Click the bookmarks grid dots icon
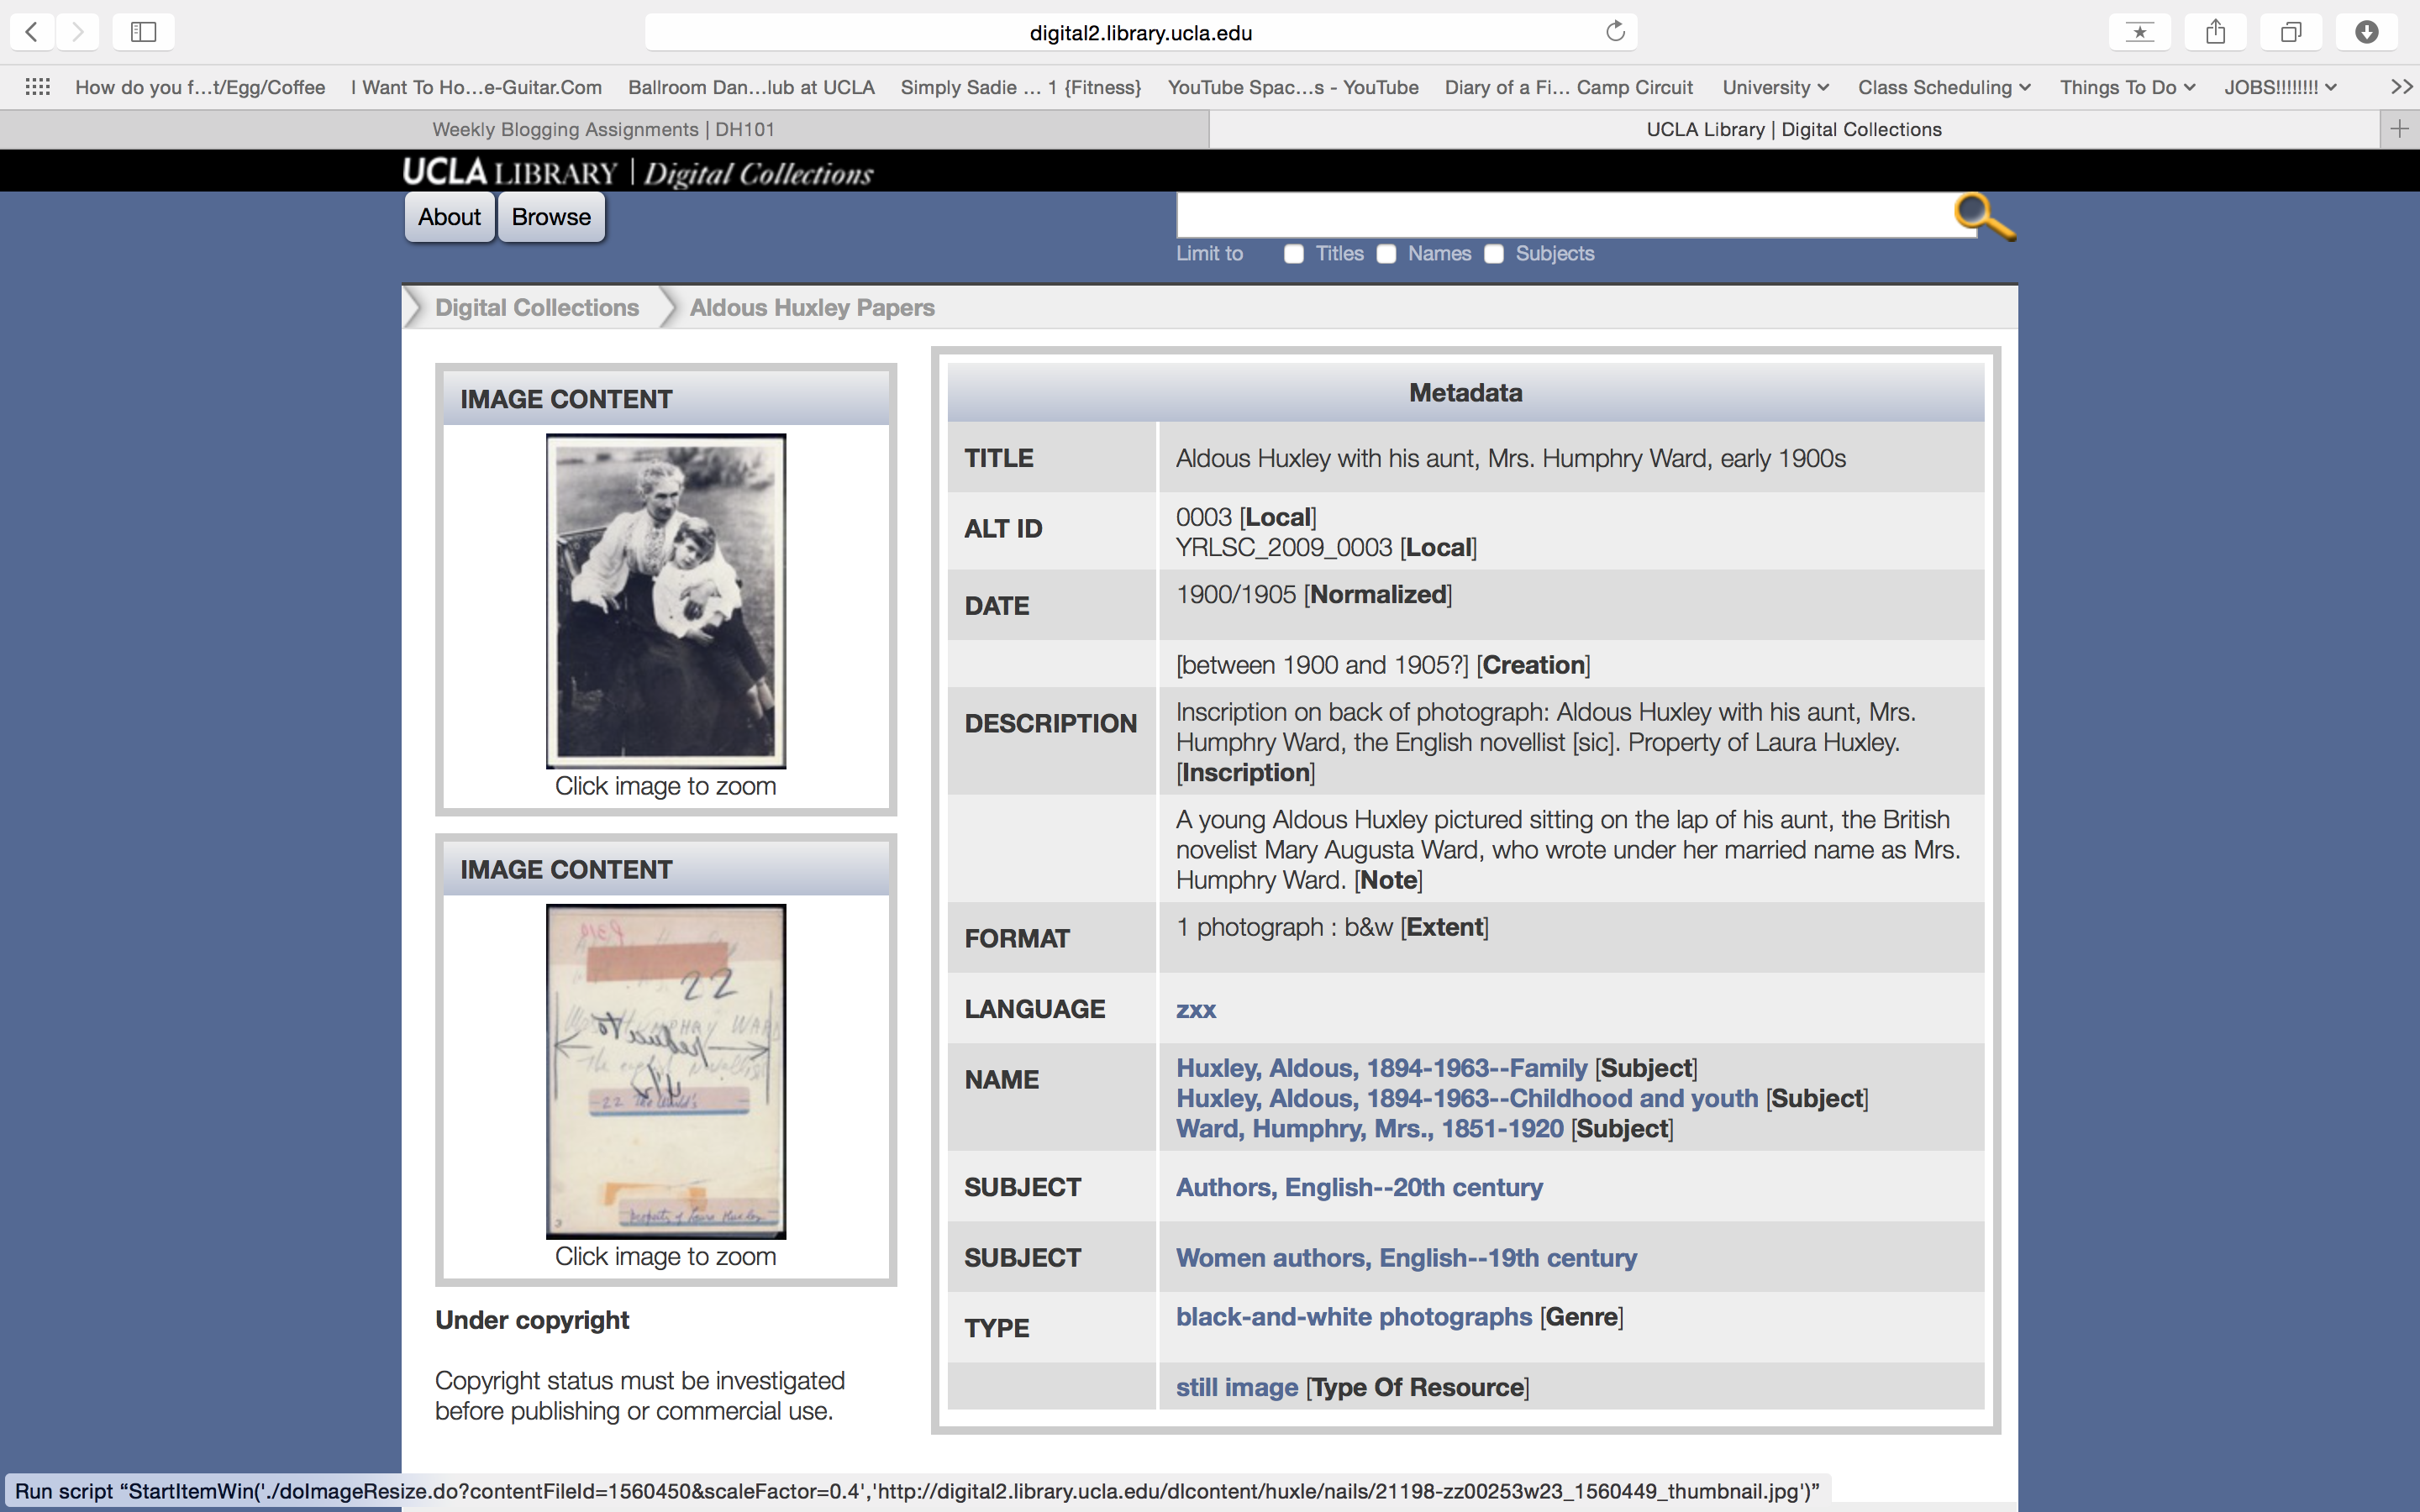The height and width of the screenshot is (1512, 2420). tap(37, 87)
